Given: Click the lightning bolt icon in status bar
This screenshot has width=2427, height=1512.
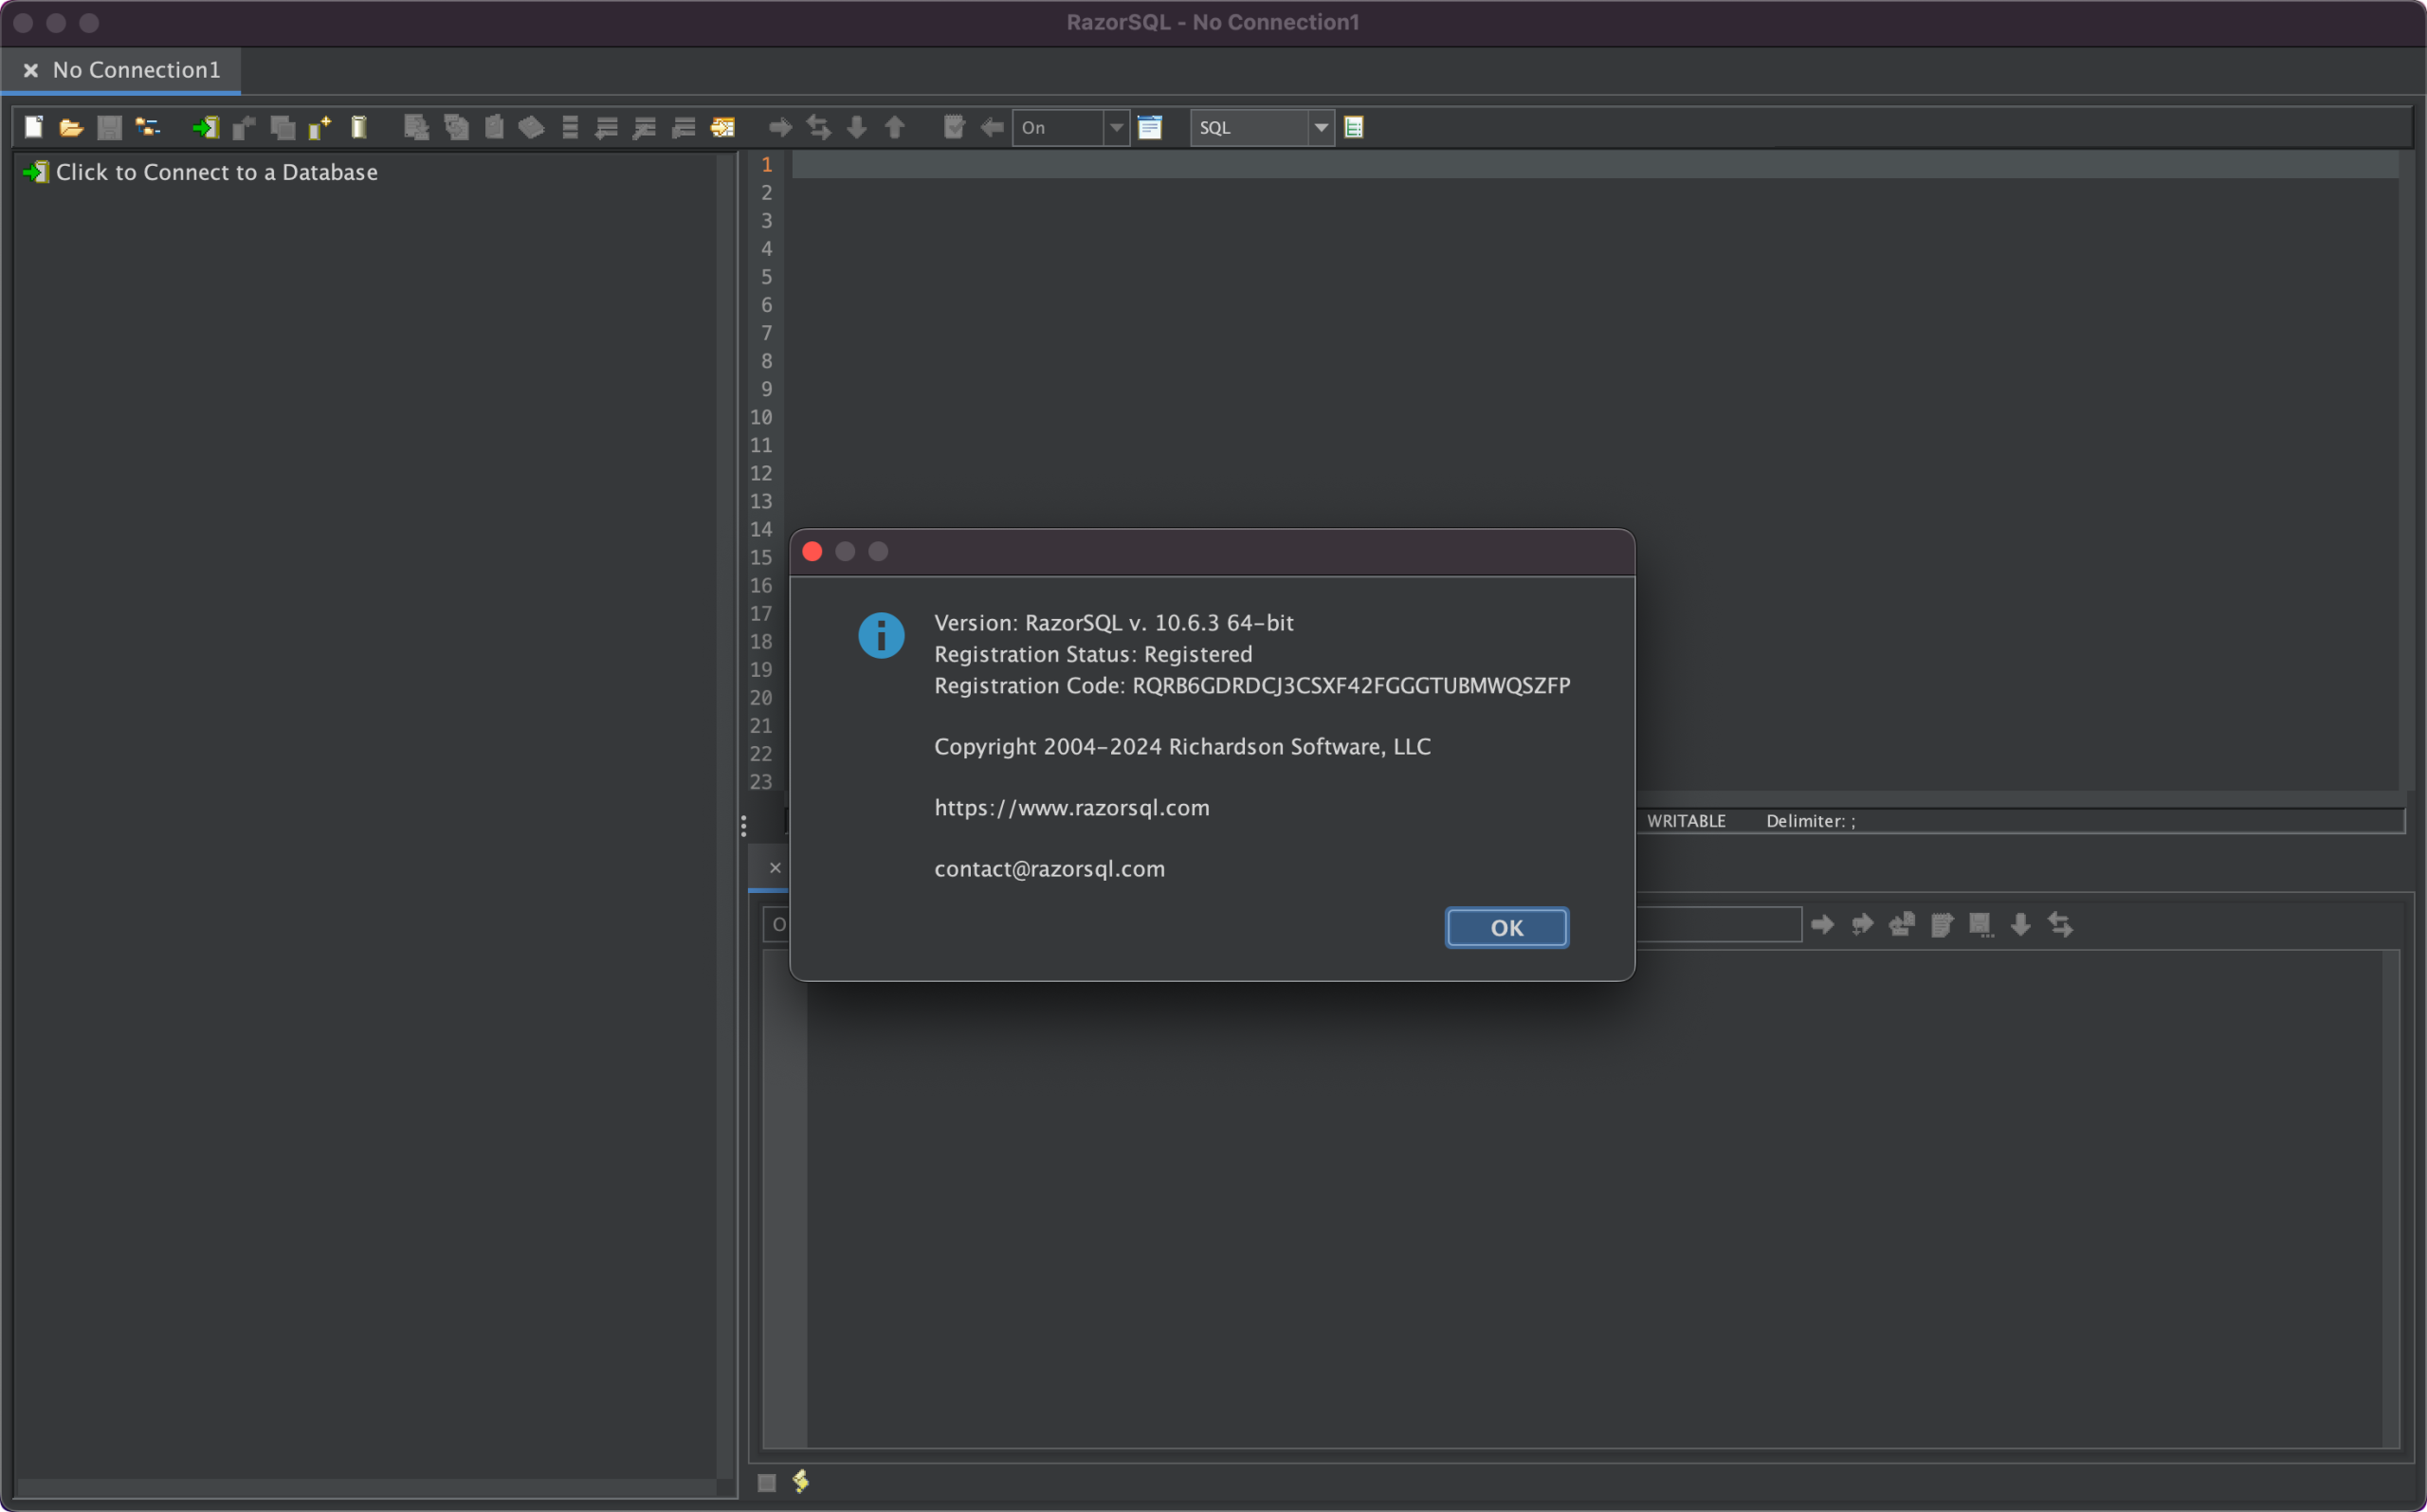Looking at the screenshot, I should 801,1481.
